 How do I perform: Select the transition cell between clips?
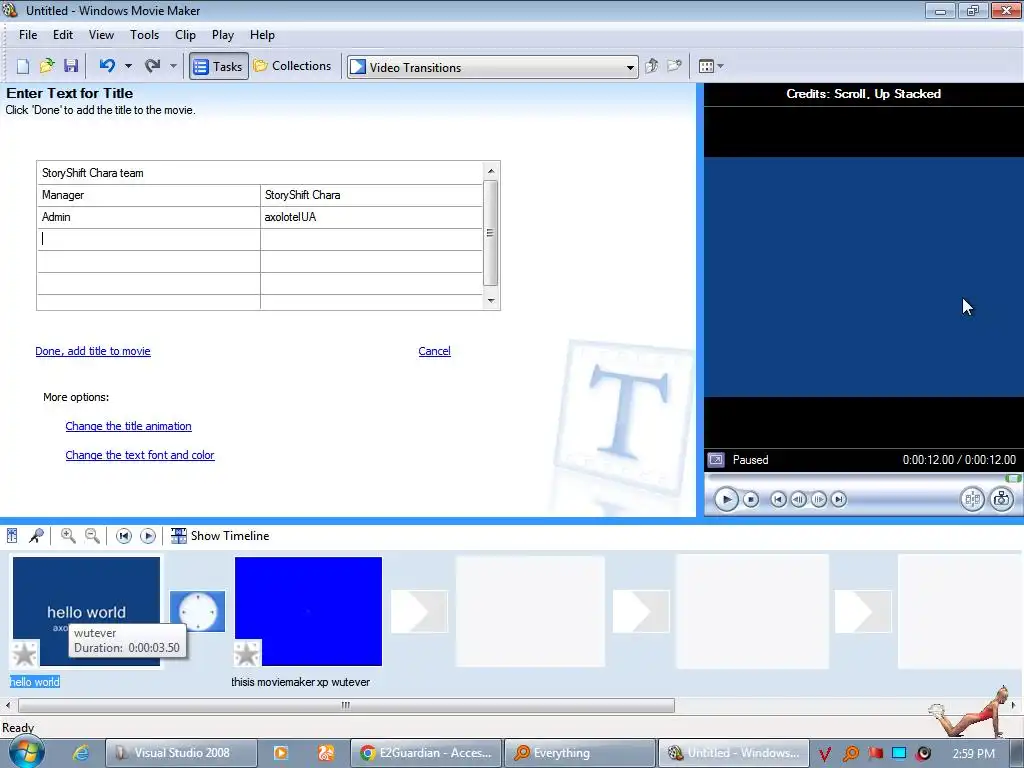click(197, 611)
